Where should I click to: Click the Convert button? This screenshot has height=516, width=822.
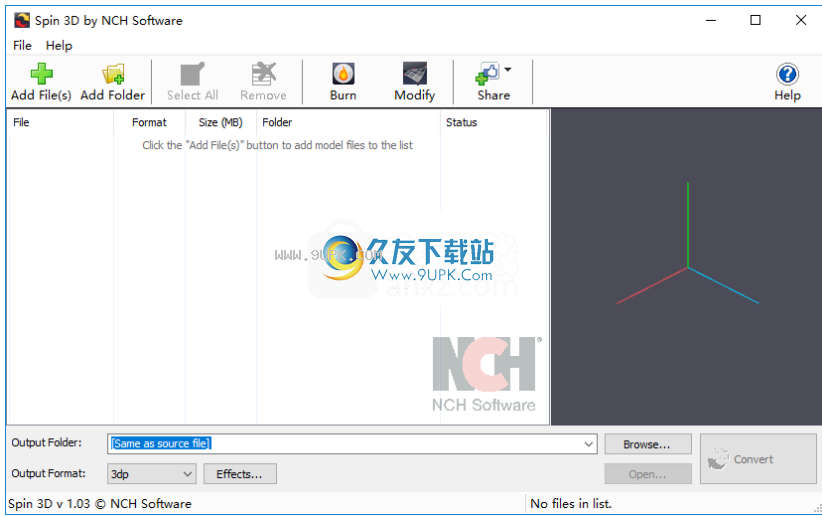click(x=758, y=459)
